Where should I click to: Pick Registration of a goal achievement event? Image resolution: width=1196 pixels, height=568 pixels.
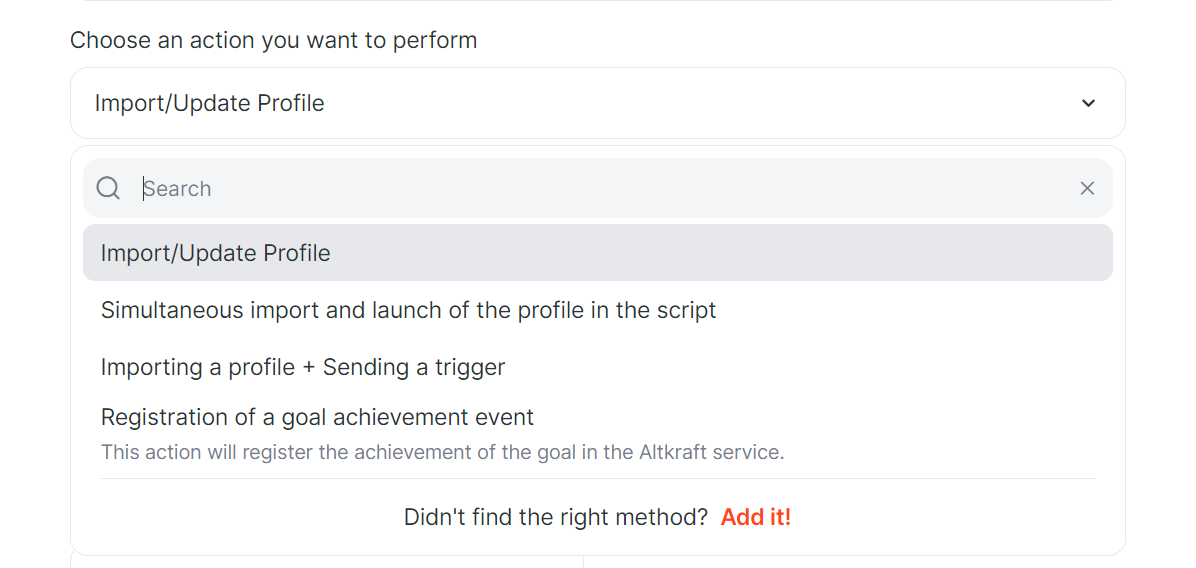[597, 434]
